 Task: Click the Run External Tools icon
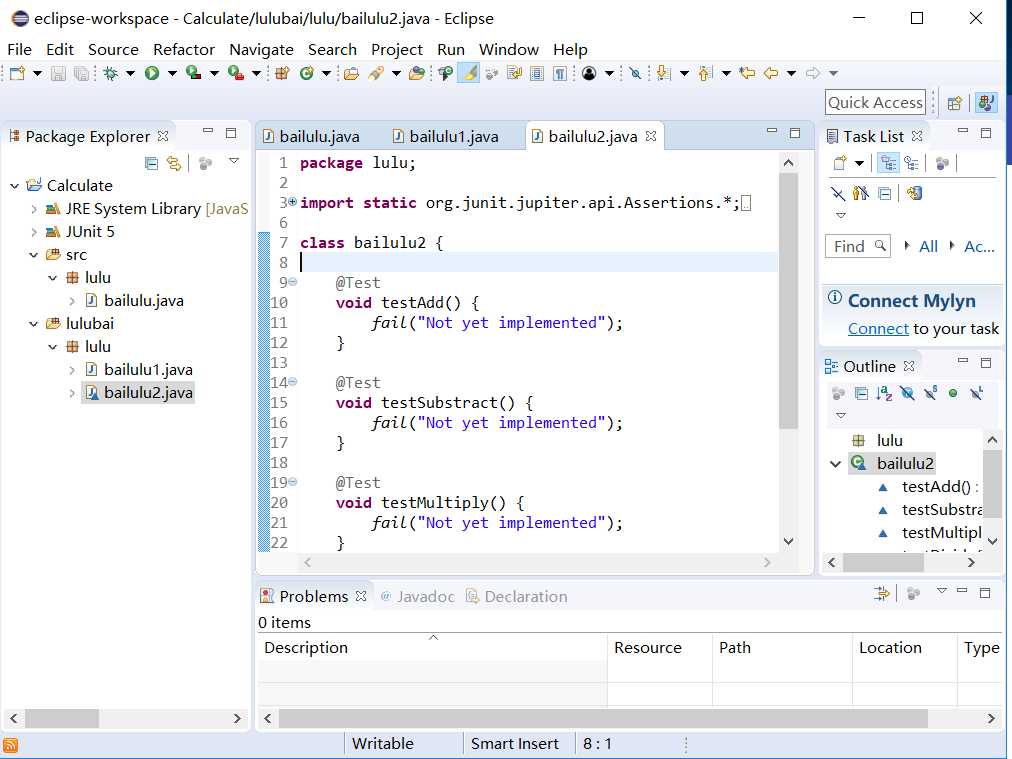click(x=236, y=73)
